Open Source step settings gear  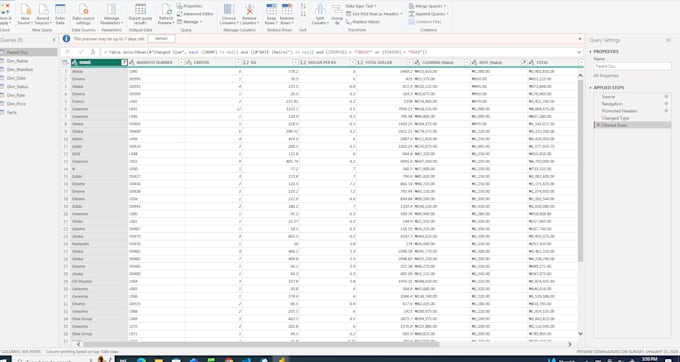click(666, 97)
